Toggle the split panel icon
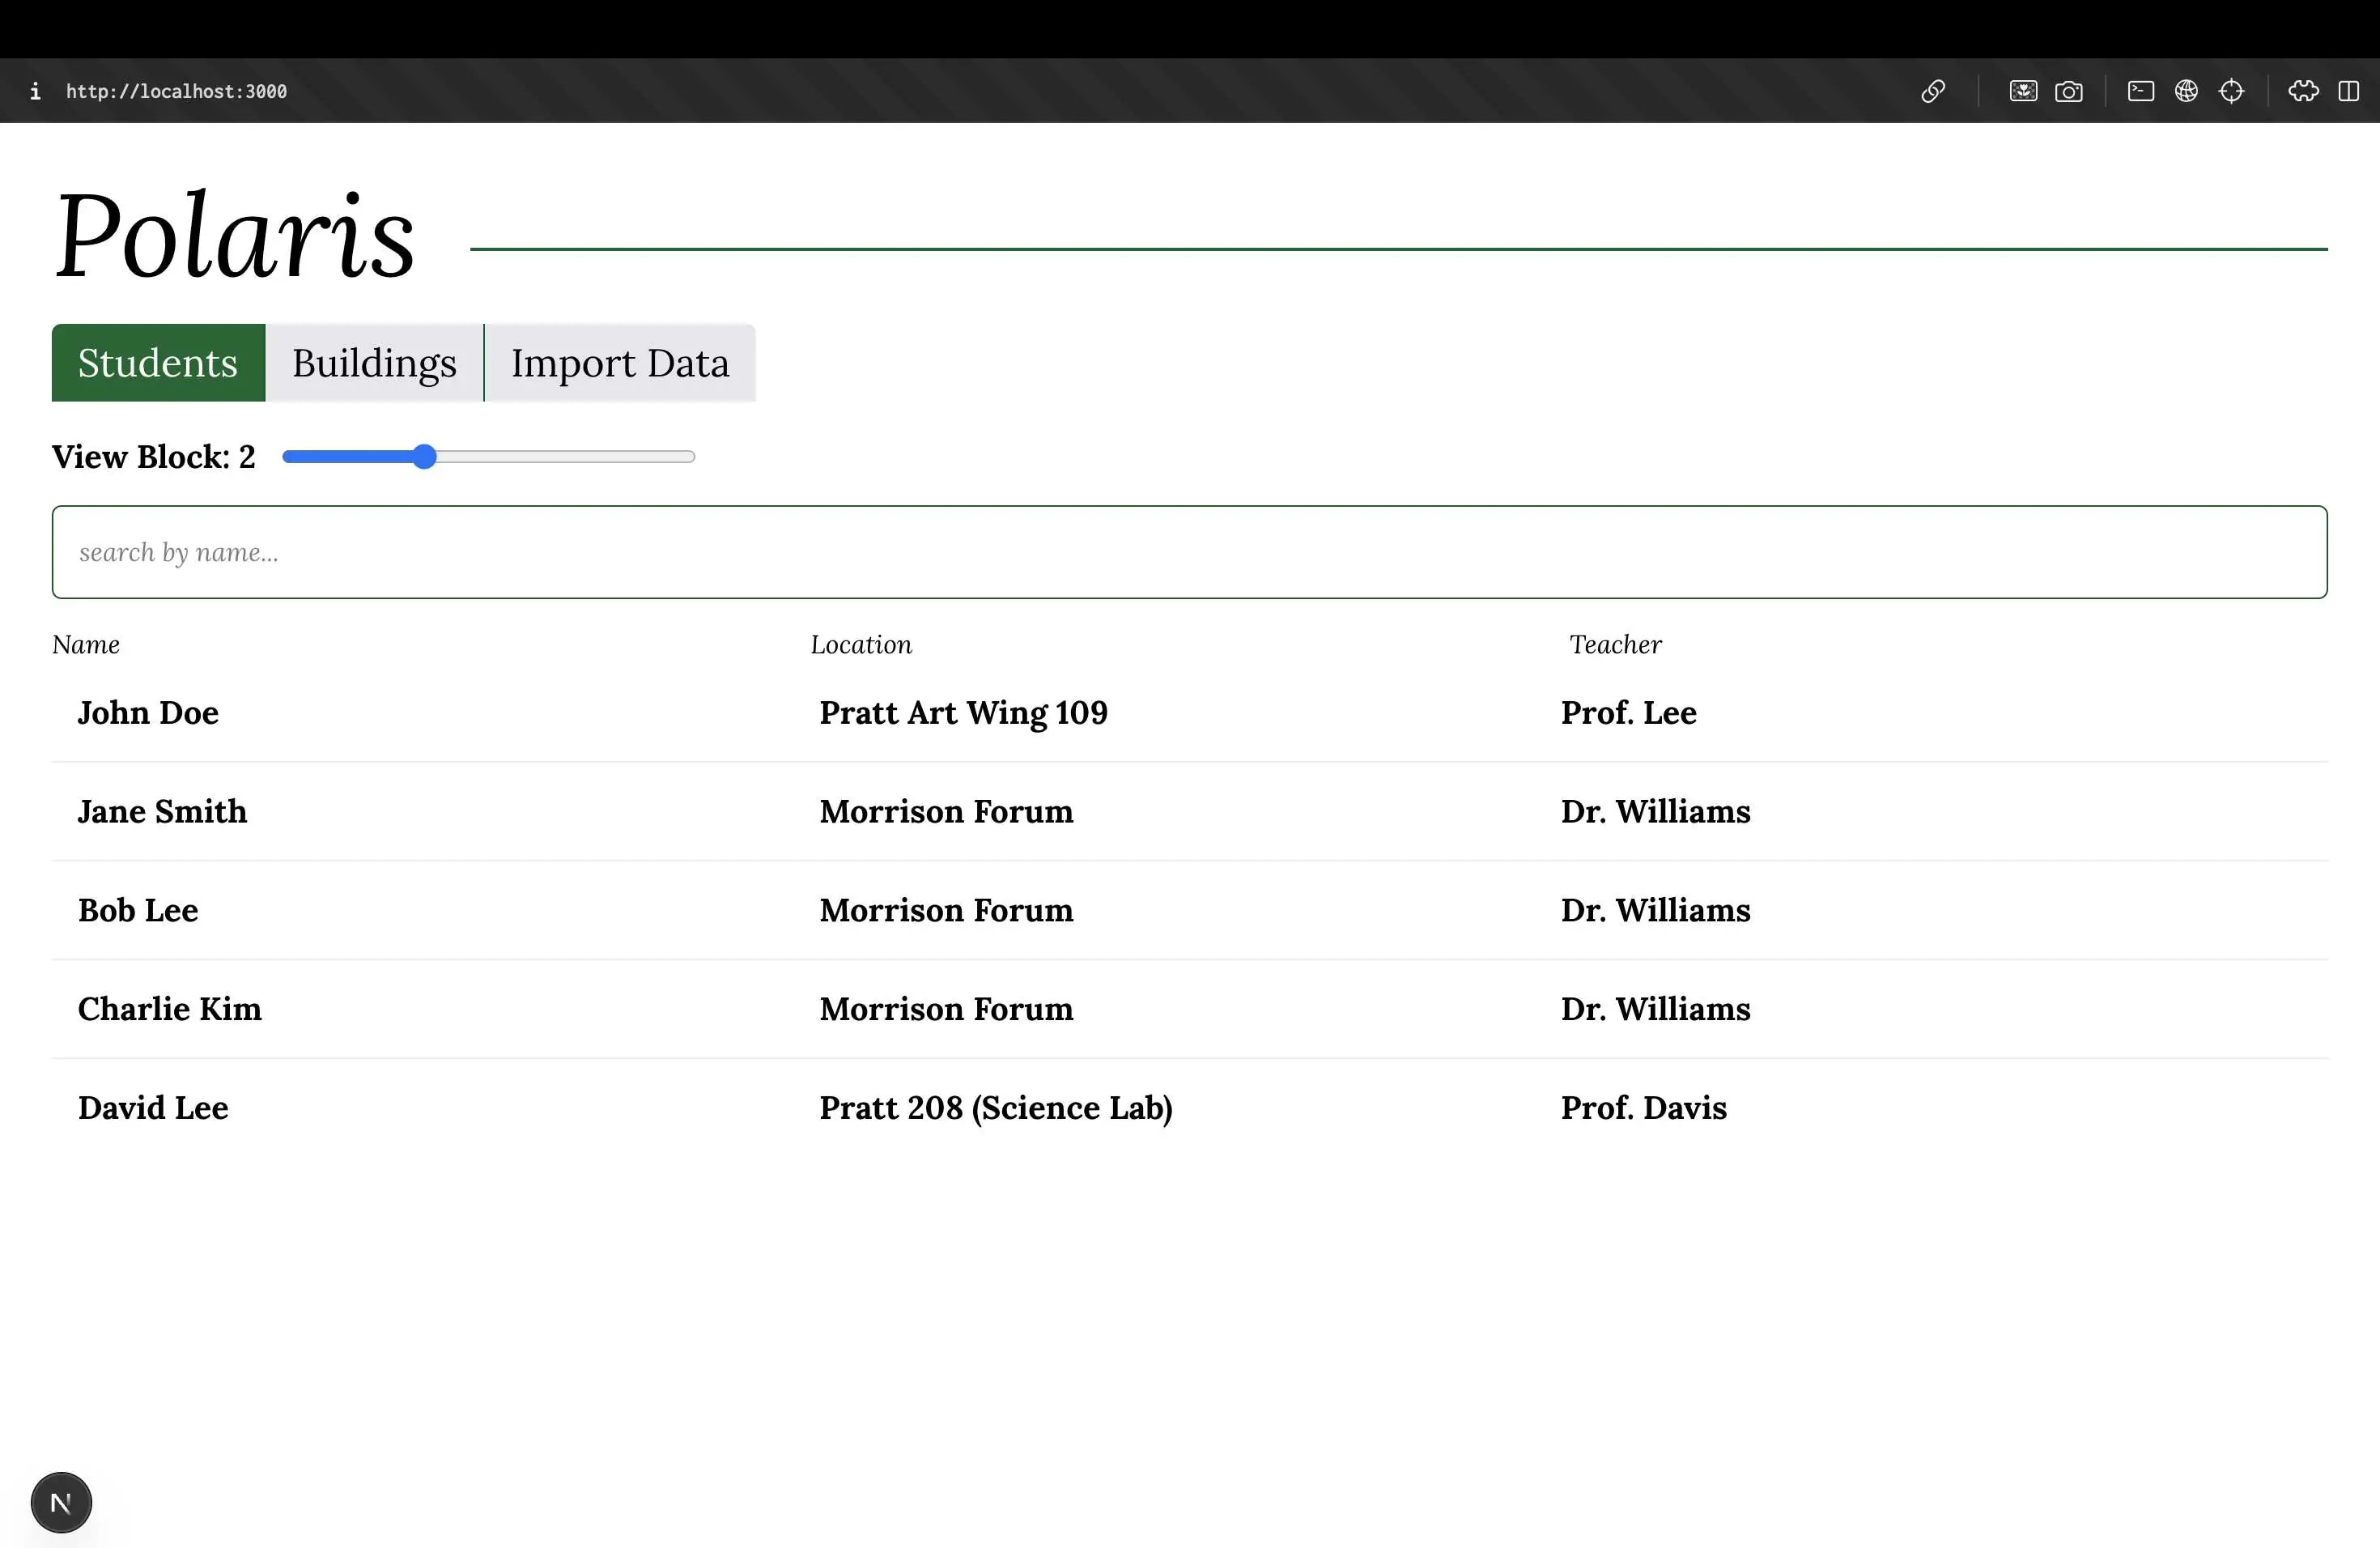This screenshot has width=2380, height=1548. coord(2349,91)
